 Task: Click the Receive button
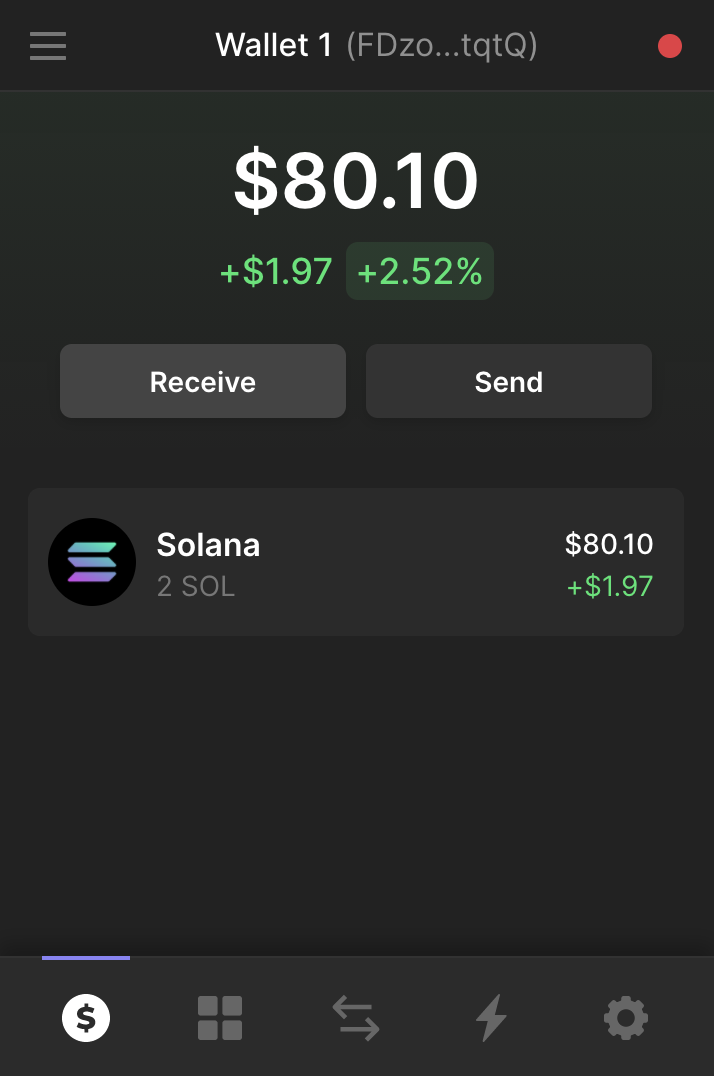pyautogui.click(x=202, y=381)
